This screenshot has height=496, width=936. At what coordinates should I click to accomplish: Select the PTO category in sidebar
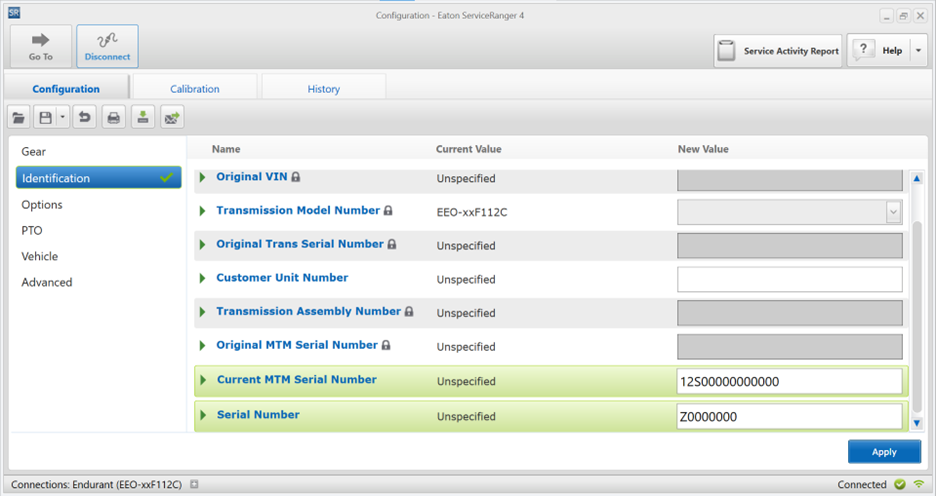[x=32, y=230]
